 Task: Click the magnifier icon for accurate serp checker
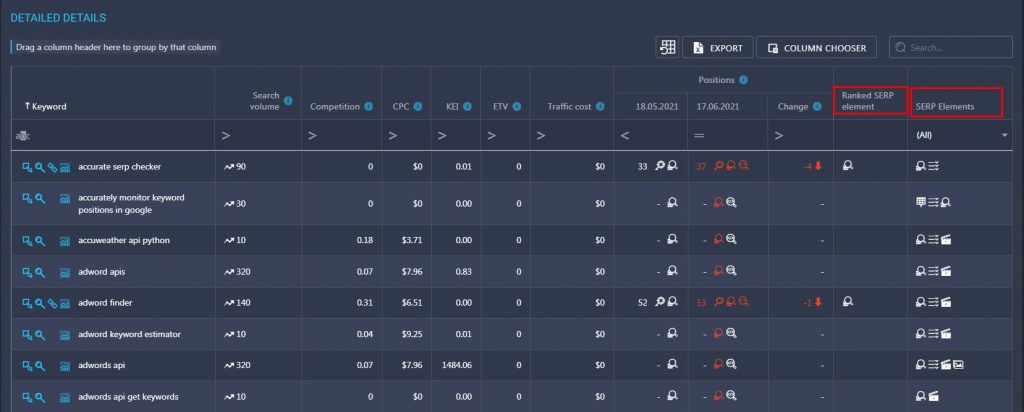tap(40, 167)
